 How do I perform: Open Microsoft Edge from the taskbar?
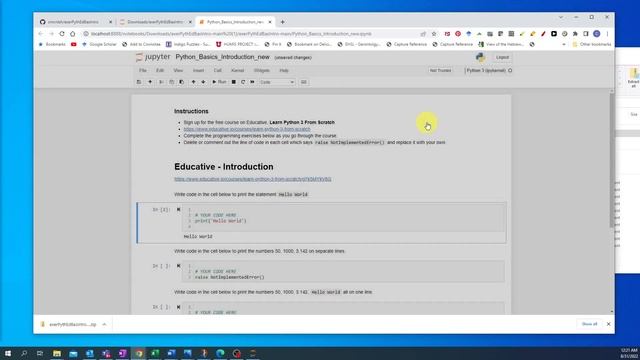(220, 353)
